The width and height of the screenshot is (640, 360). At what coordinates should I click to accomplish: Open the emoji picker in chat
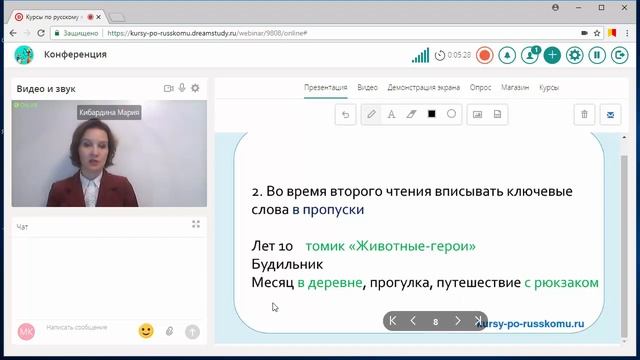(x=146, y=331)
